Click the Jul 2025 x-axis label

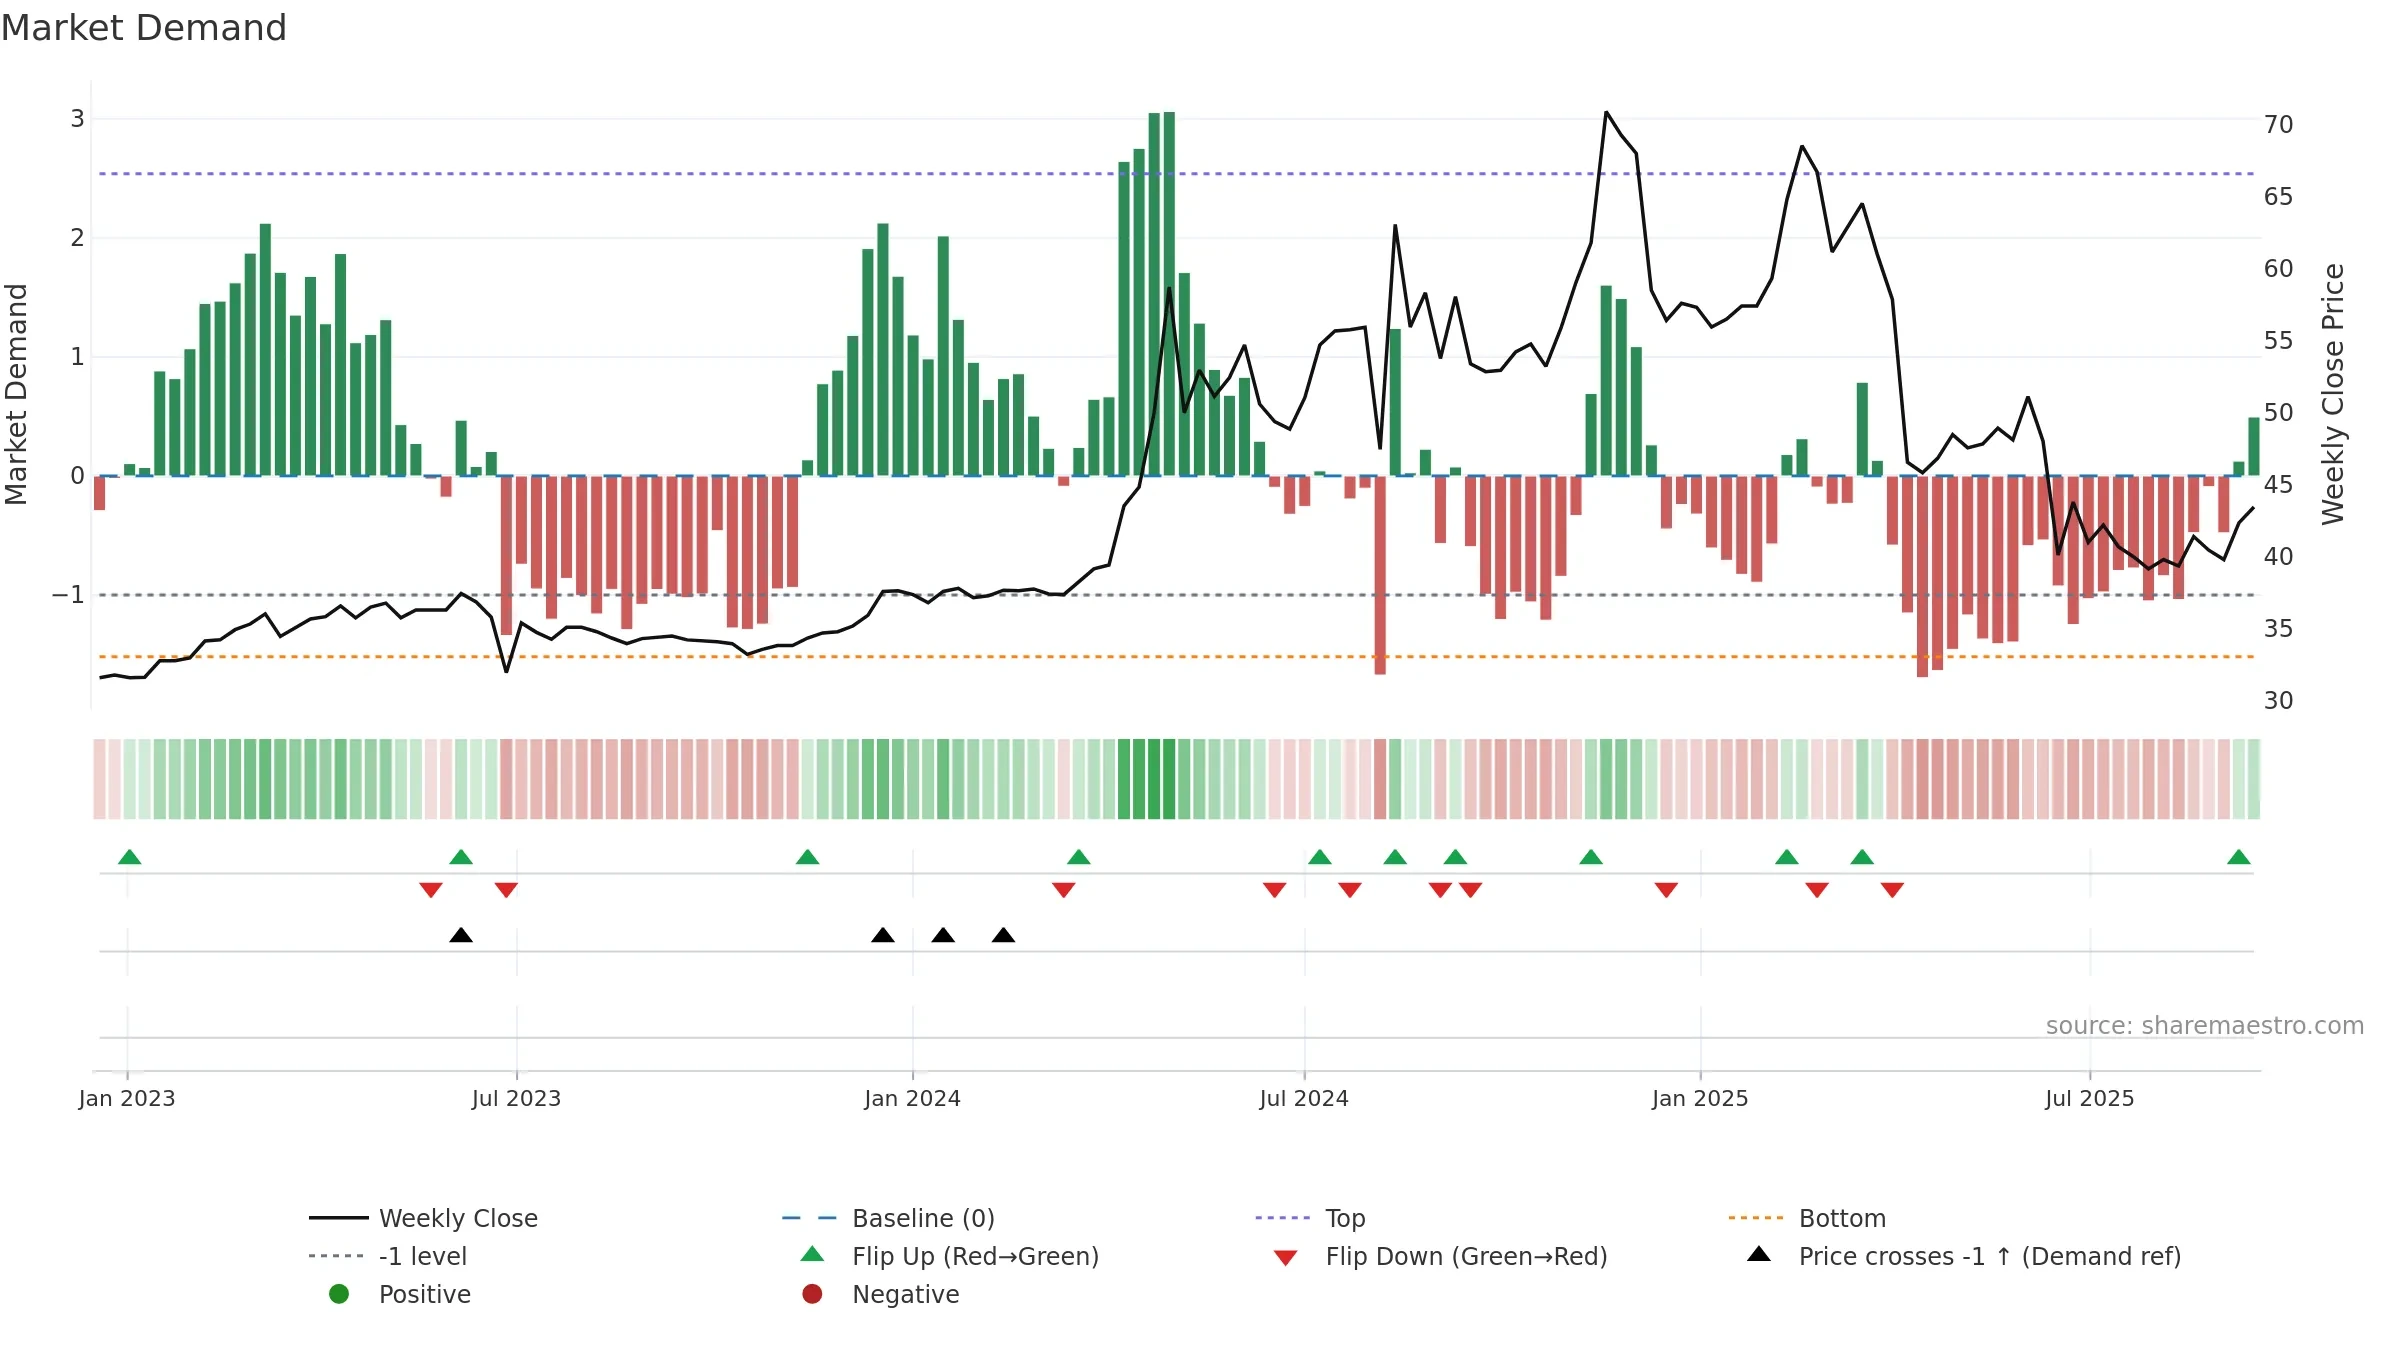coord(2090,1098)
